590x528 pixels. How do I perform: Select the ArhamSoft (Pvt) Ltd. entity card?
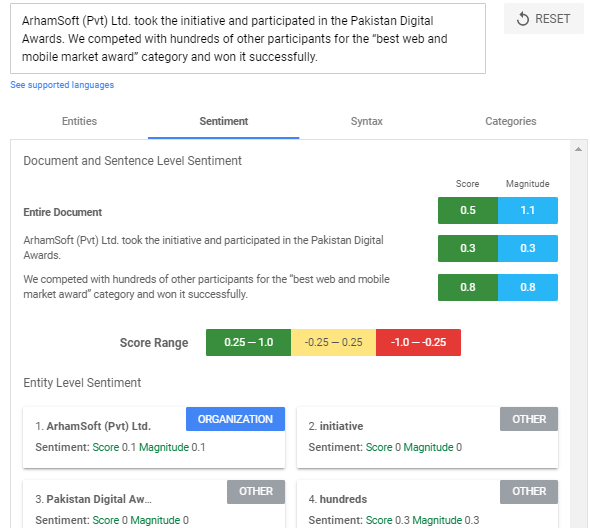click(154, 437)
